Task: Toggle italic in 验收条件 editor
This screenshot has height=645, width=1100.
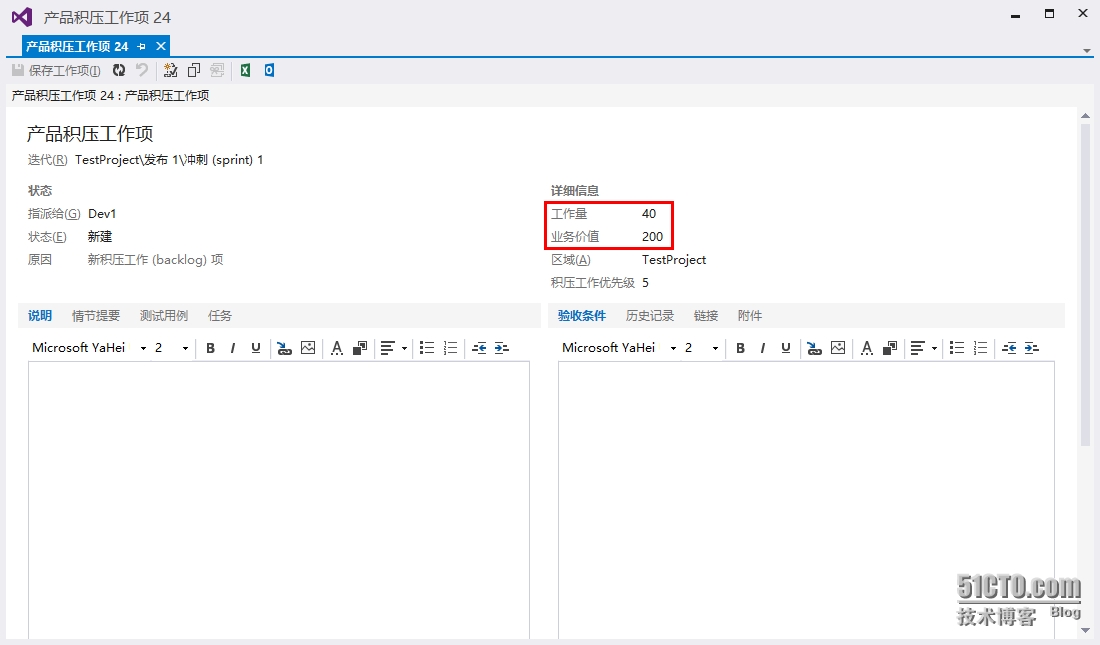Action: coord(763,348)
